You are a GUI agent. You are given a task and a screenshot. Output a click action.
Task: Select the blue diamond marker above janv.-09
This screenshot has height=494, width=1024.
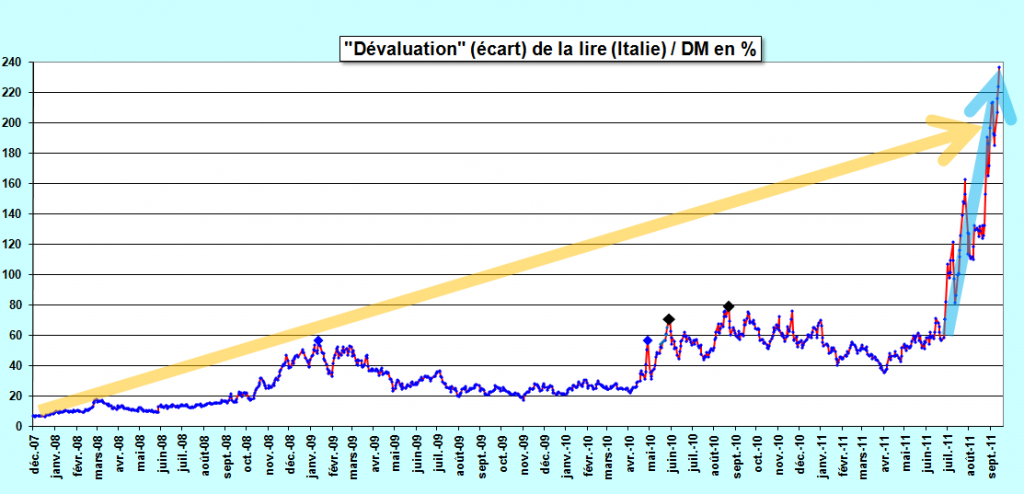(318, 340)
